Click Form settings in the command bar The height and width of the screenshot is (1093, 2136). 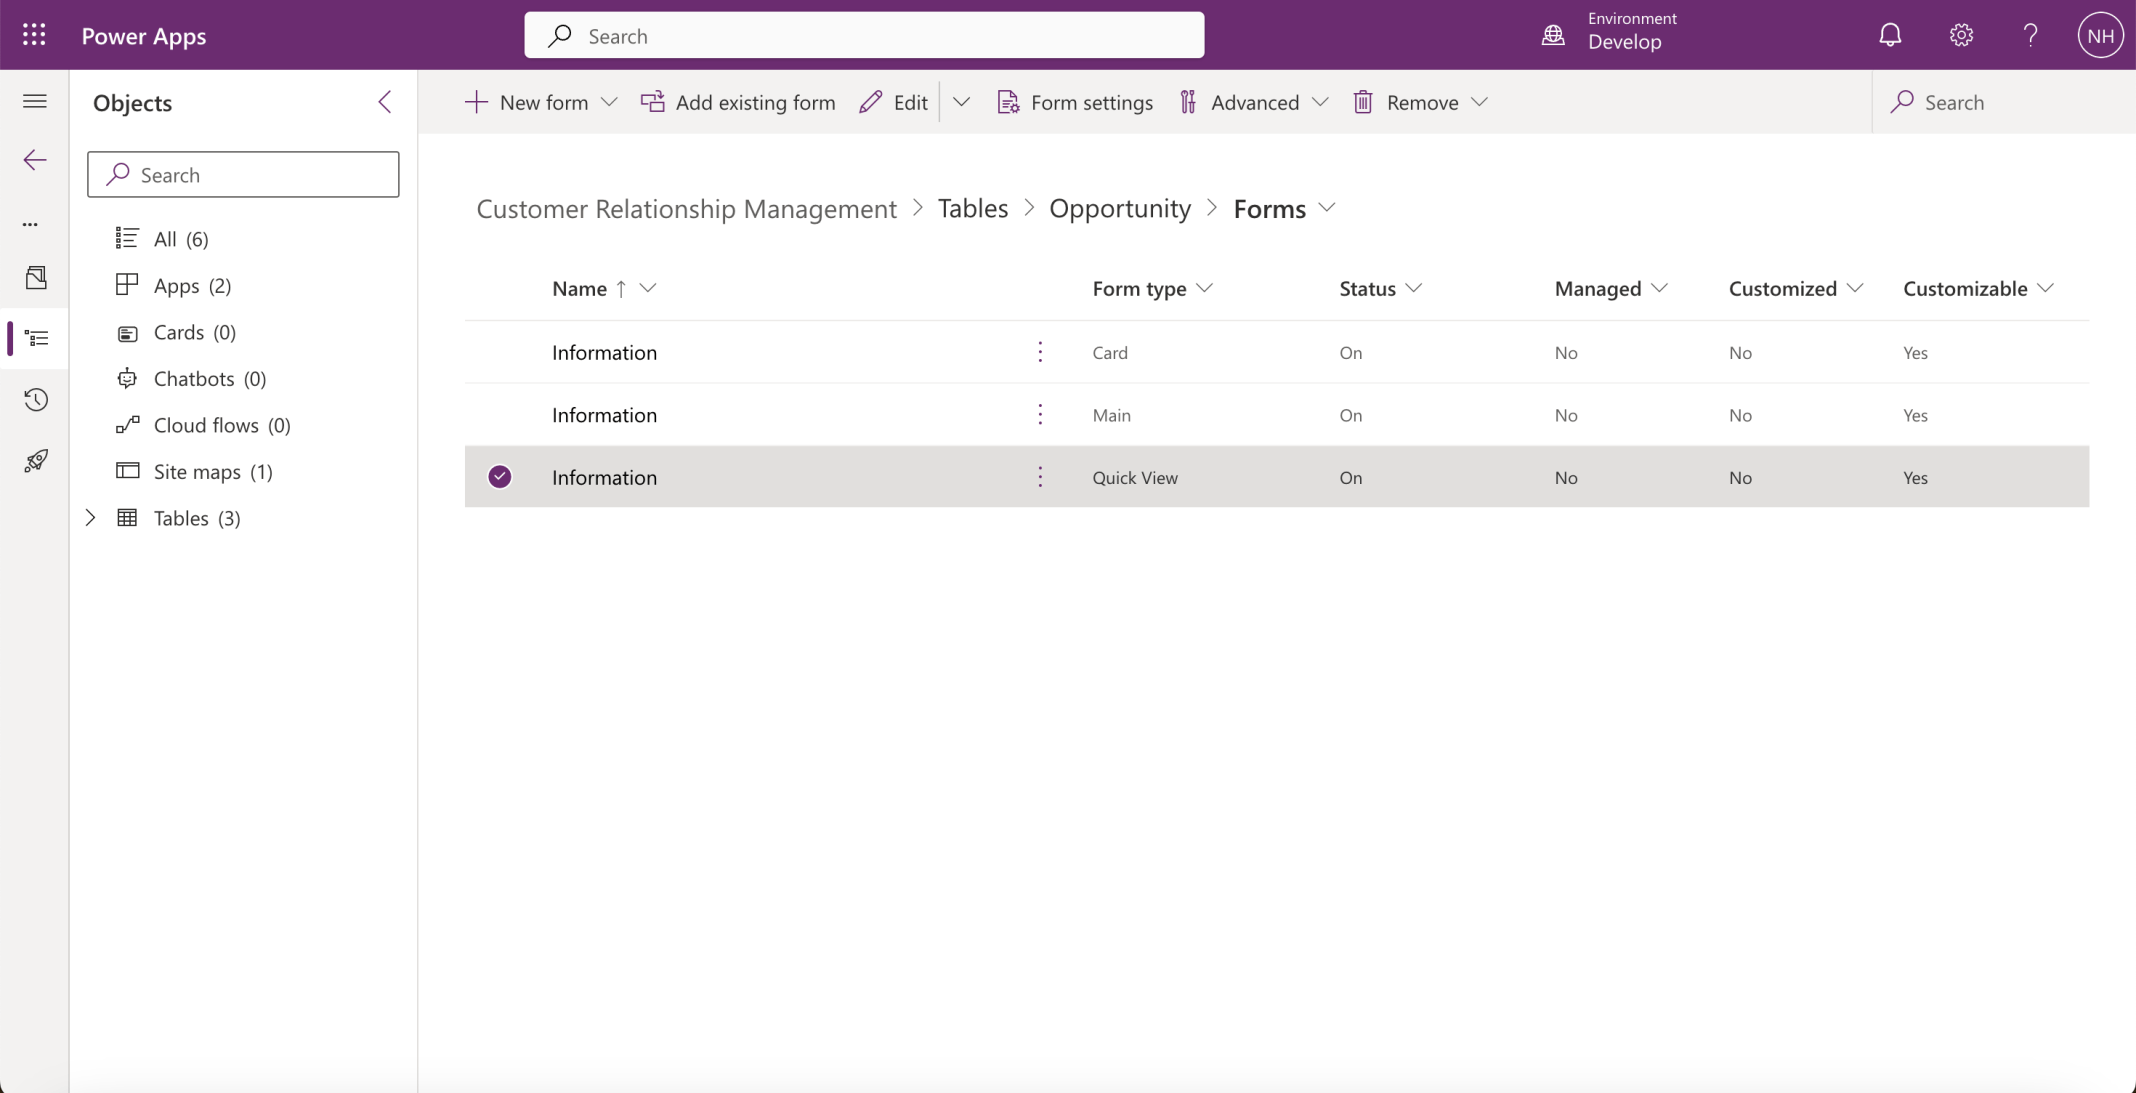pyautogui.click(x=1075, y=102)
